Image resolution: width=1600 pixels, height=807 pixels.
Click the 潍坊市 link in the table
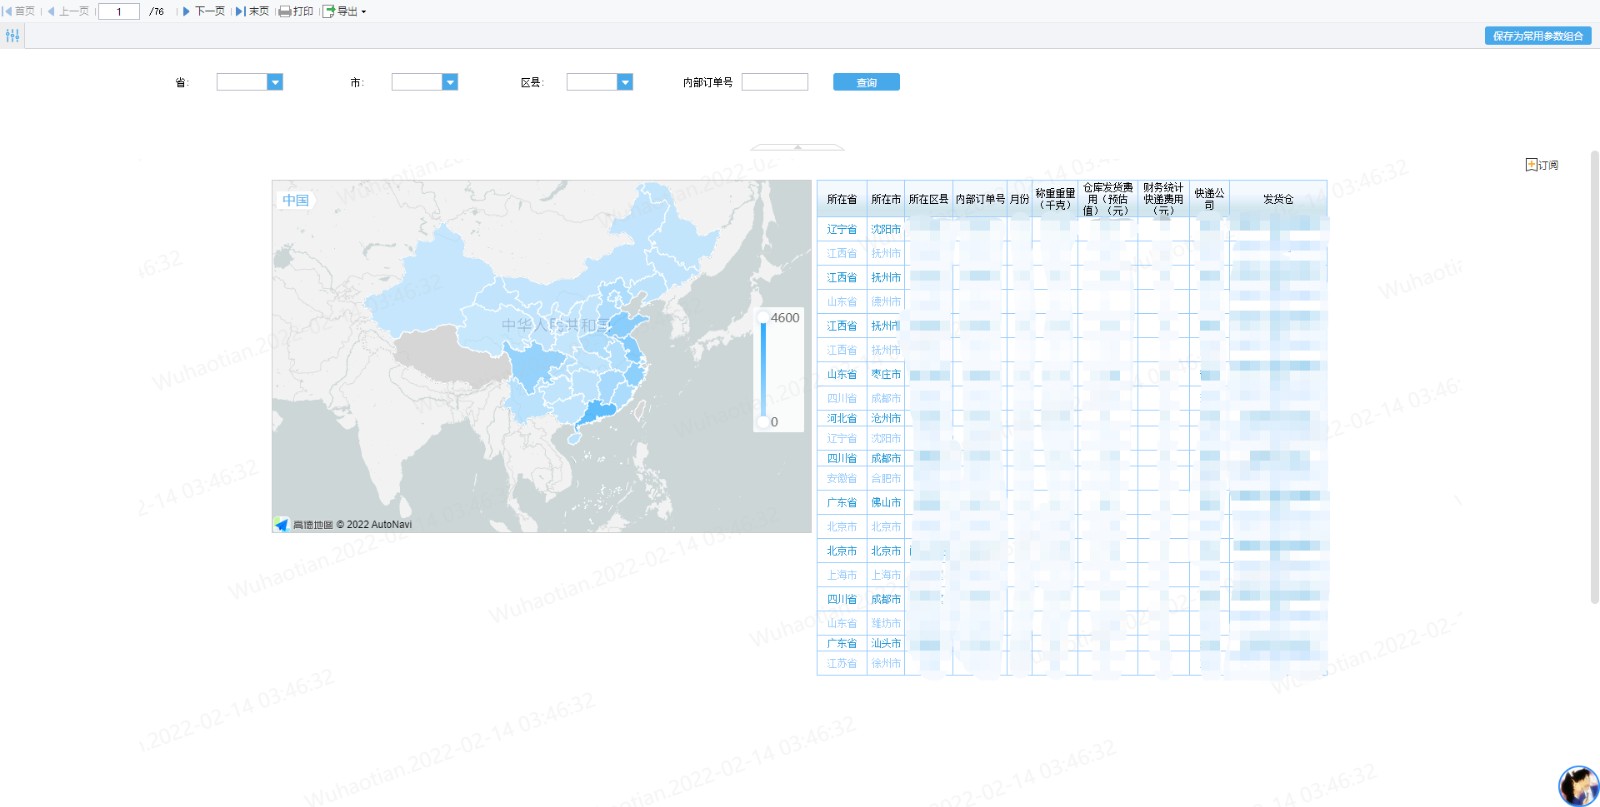pyautogui.click(x=886, y=623)
